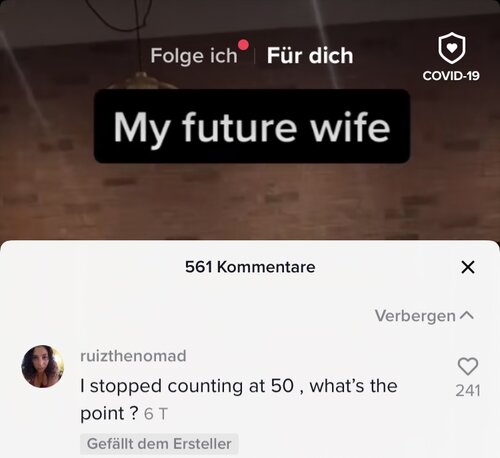Image resolution: width=500 pixels, height=458 pixels.
Task: Switch to the Folge ich tab
Action: [x=194, y=55]
